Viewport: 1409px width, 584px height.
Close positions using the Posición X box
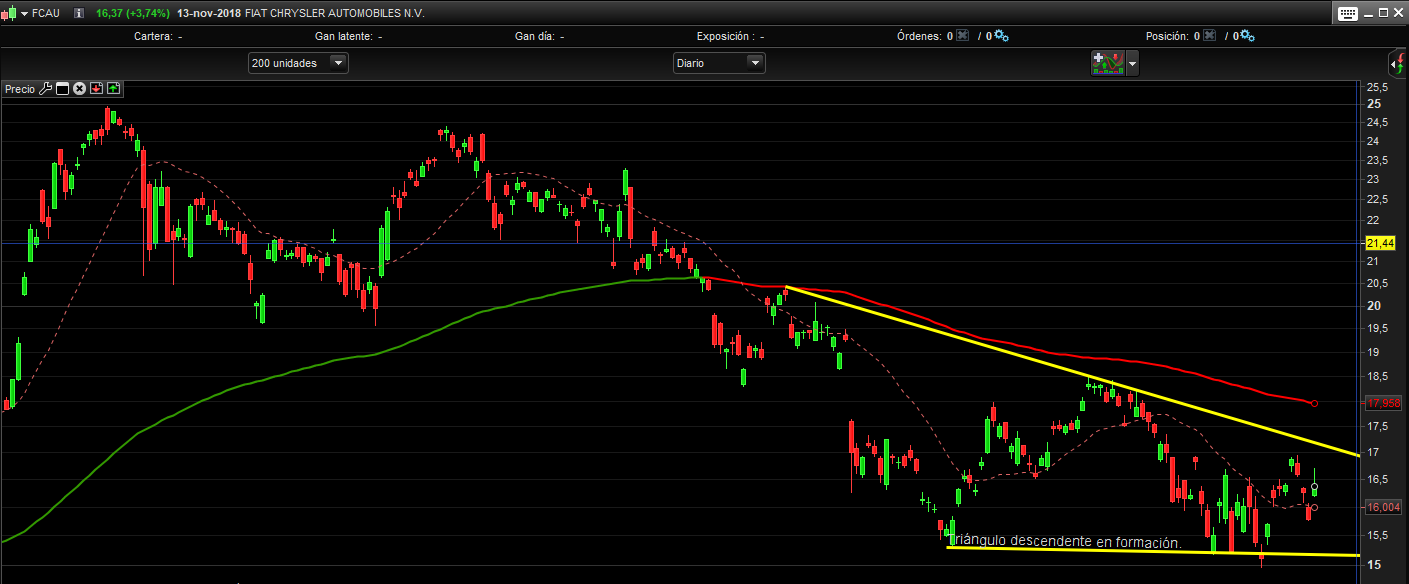(1209, 36)
